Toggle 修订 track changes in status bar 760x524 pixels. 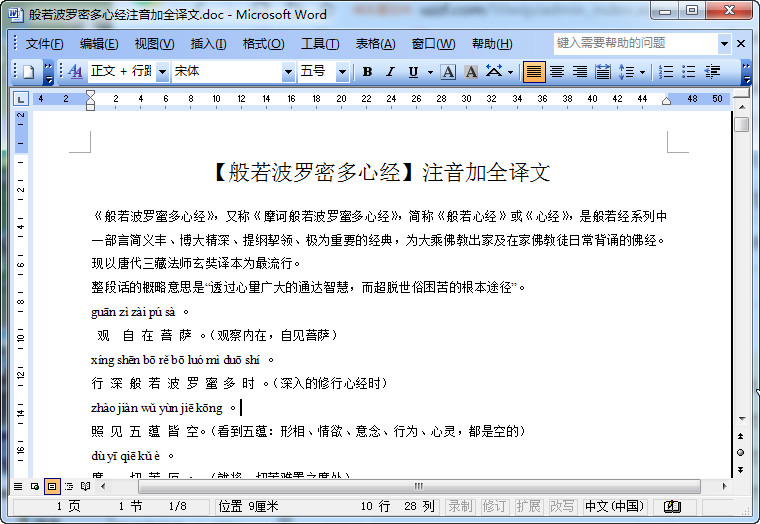(x=493, y=507)
